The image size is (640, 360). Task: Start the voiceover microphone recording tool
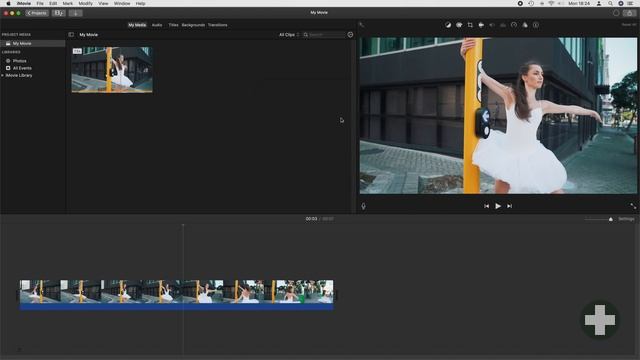(x=363, y=207)
